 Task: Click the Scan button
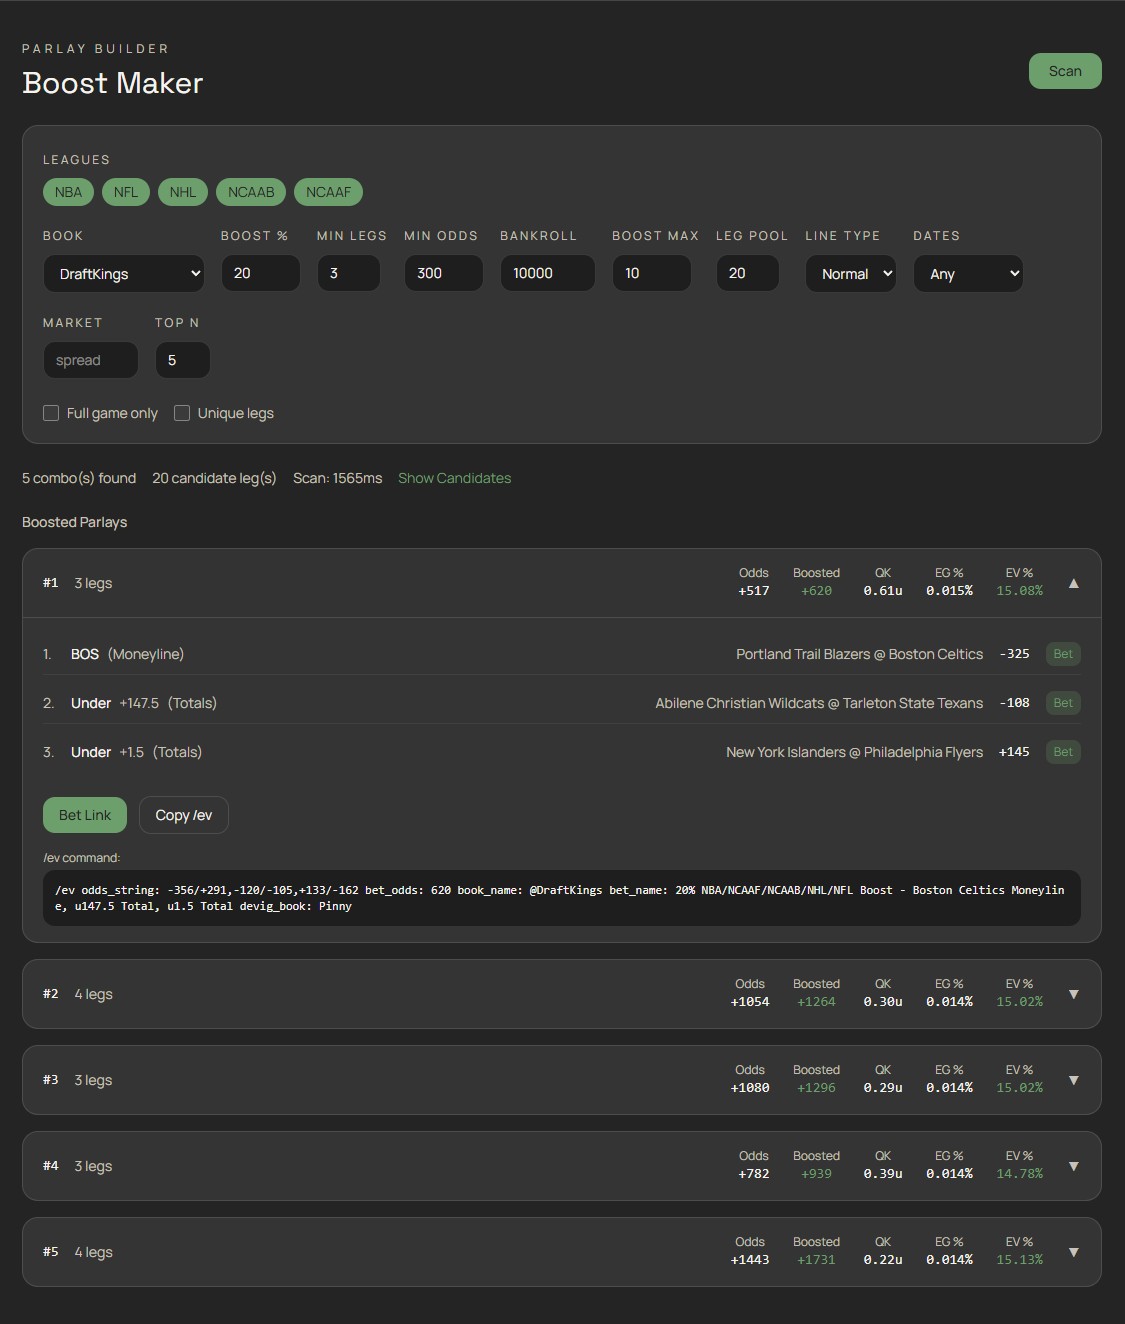tap(1064, 71)
